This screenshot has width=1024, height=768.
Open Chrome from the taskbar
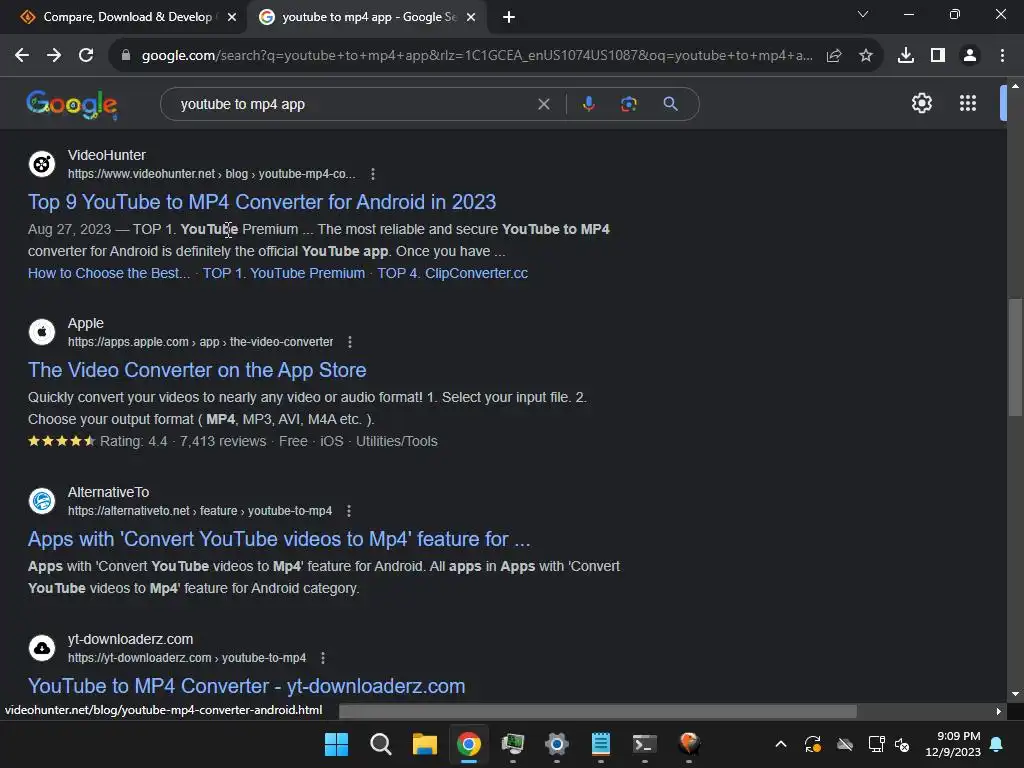tap(468, 744)
